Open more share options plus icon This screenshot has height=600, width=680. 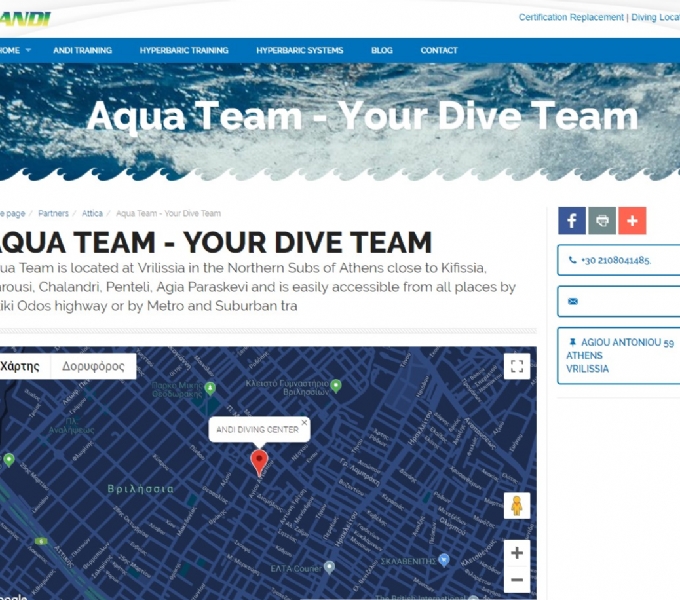click(x=632, y=221)
